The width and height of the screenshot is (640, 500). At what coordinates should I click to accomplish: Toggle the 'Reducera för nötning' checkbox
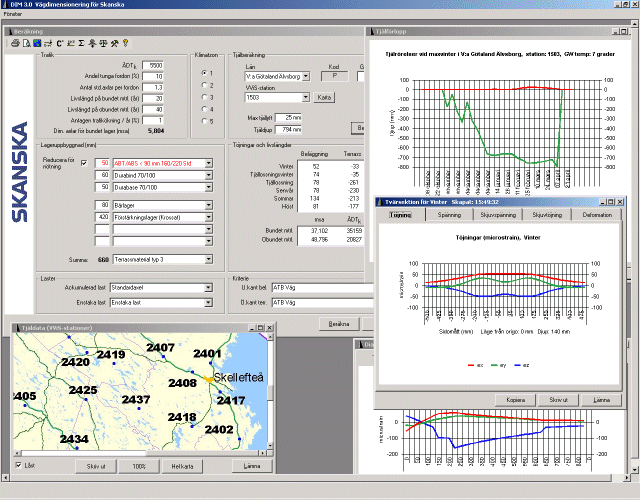[84, 162]
